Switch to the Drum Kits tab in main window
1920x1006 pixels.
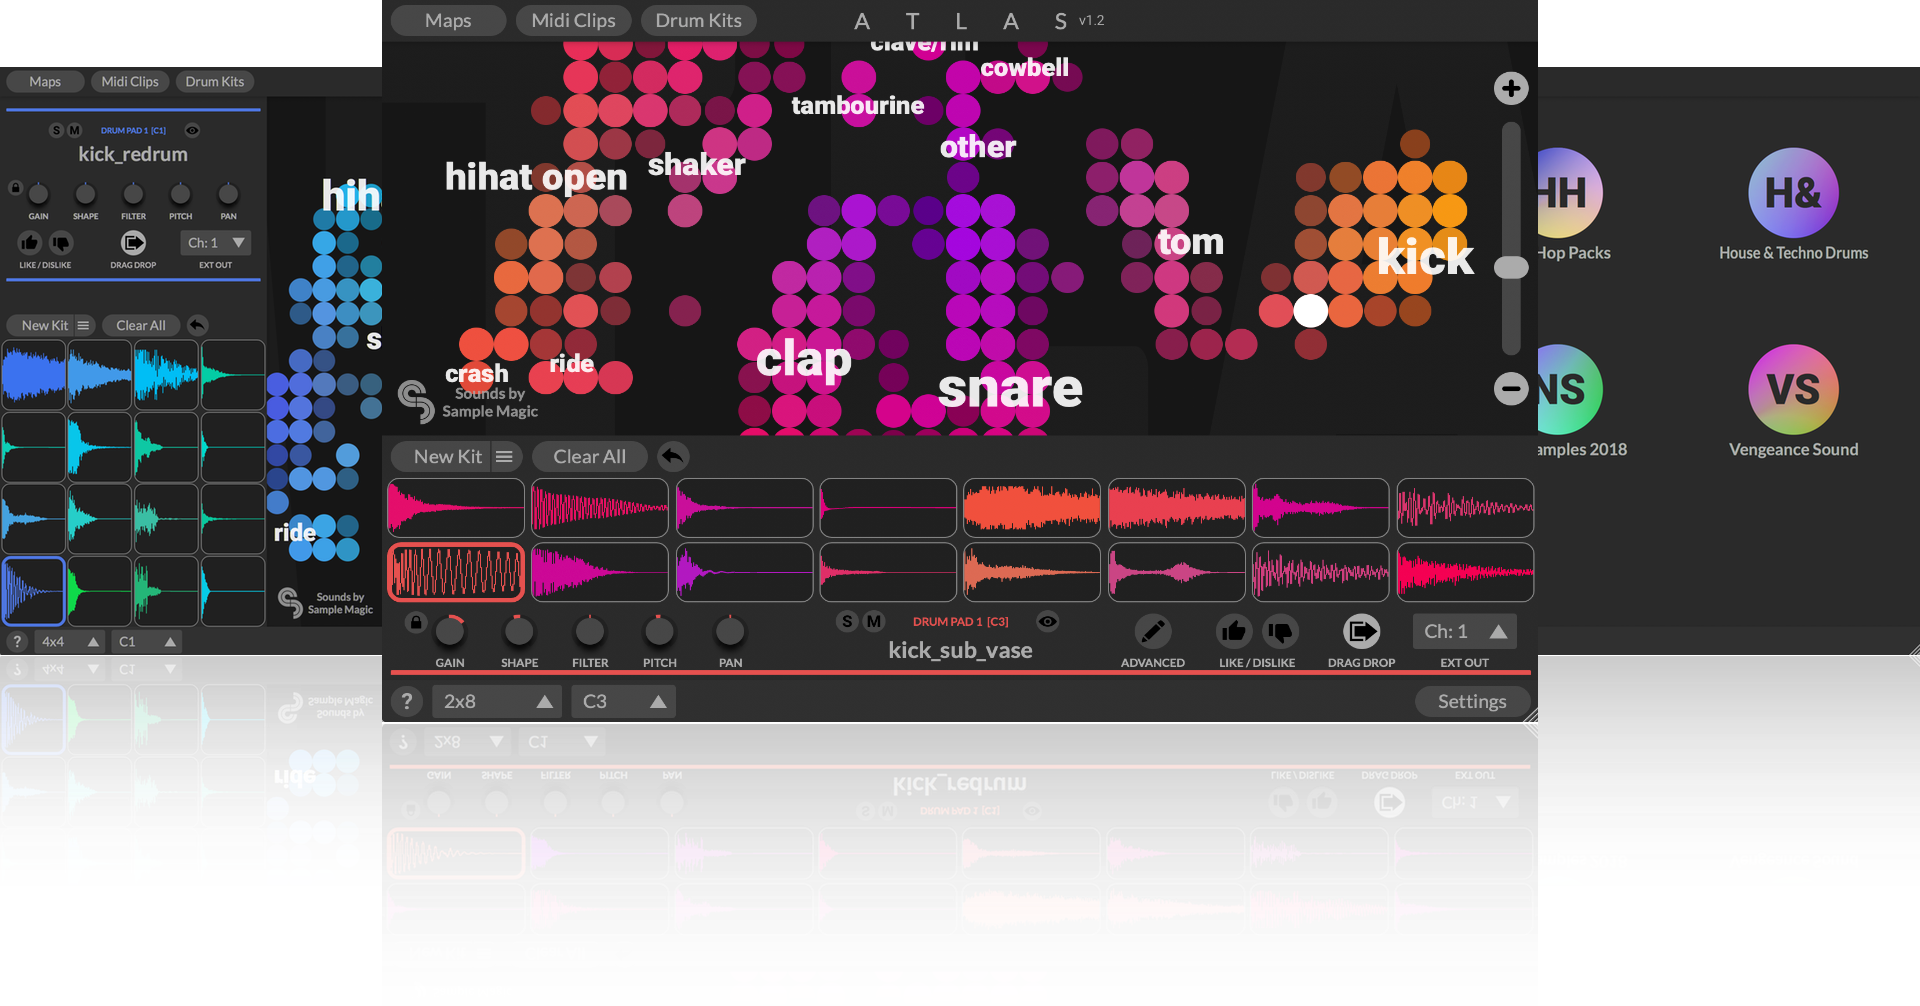pos(698,20)
